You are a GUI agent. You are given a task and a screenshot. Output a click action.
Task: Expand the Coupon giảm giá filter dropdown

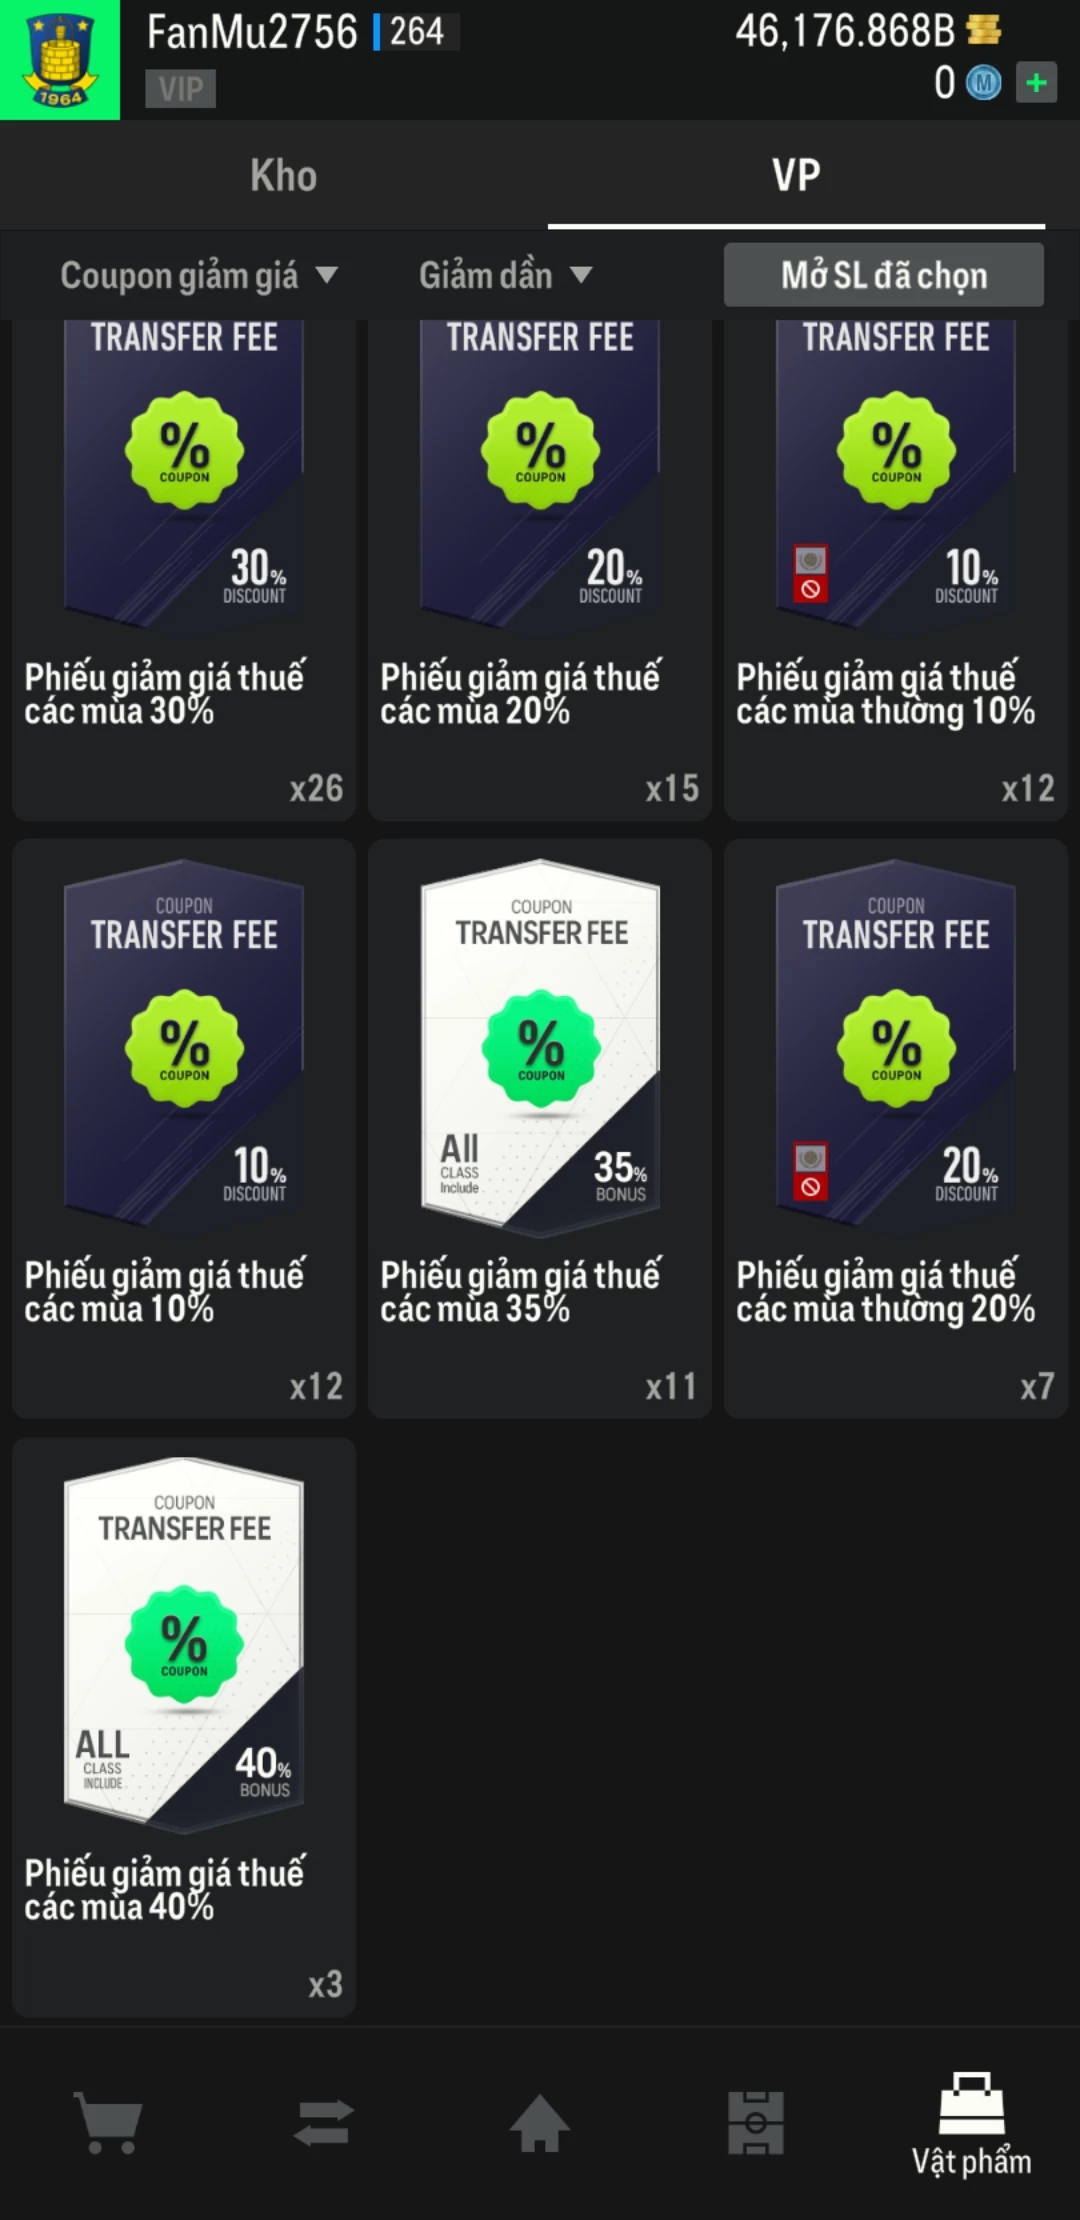tap(199, 275)
